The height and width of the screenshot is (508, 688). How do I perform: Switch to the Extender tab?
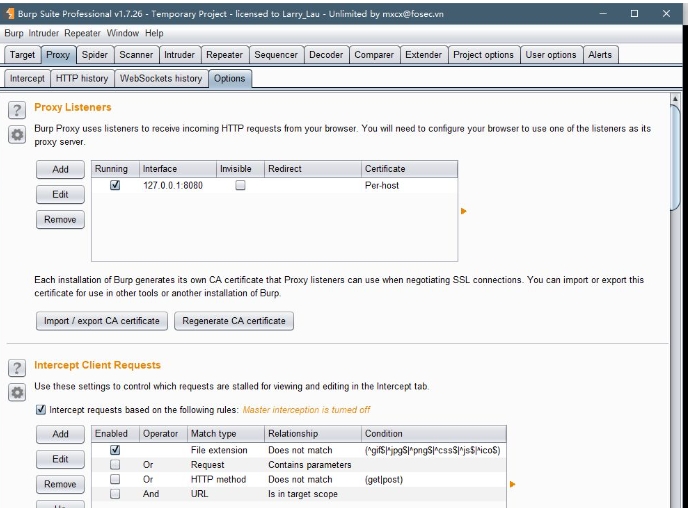pyautogui.click(x=423, y=55)
